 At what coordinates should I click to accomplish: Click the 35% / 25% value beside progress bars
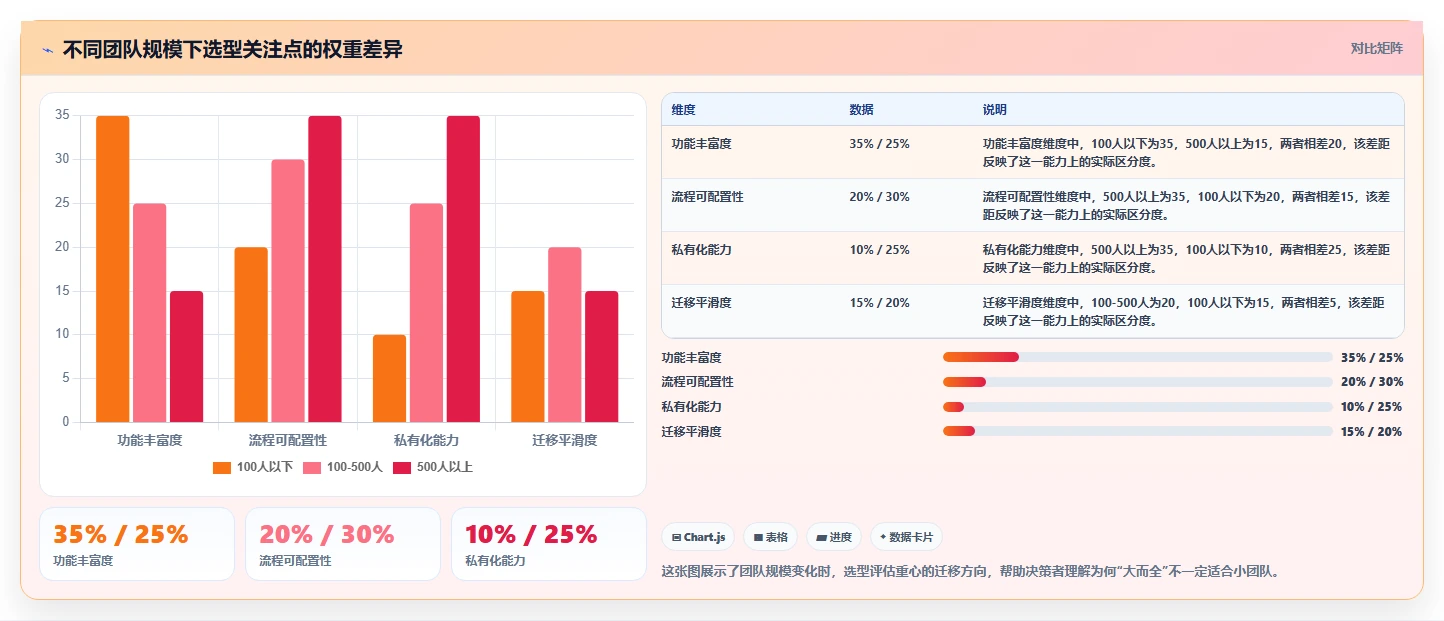1372,357
